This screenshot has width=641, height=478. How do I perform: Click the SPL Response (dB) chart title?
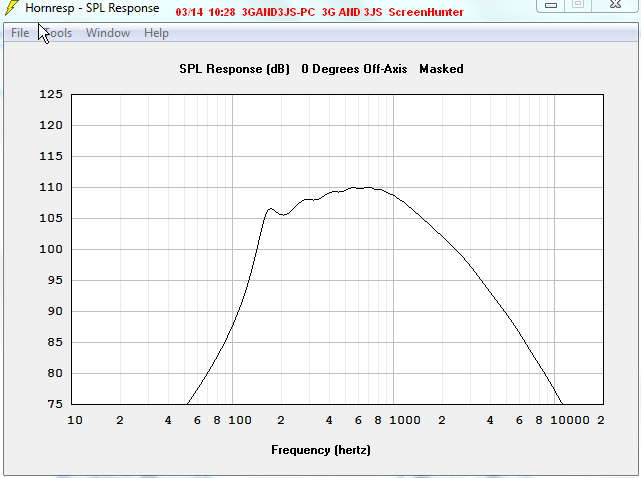click(234, 69)
